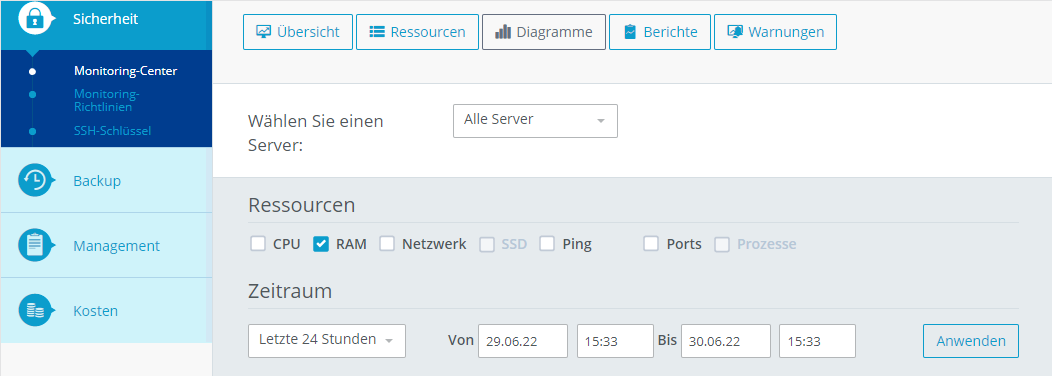The width and height of the screenshot is (1052, 376).
Task: Click the Zeitraum section heading
Action: 290,291
